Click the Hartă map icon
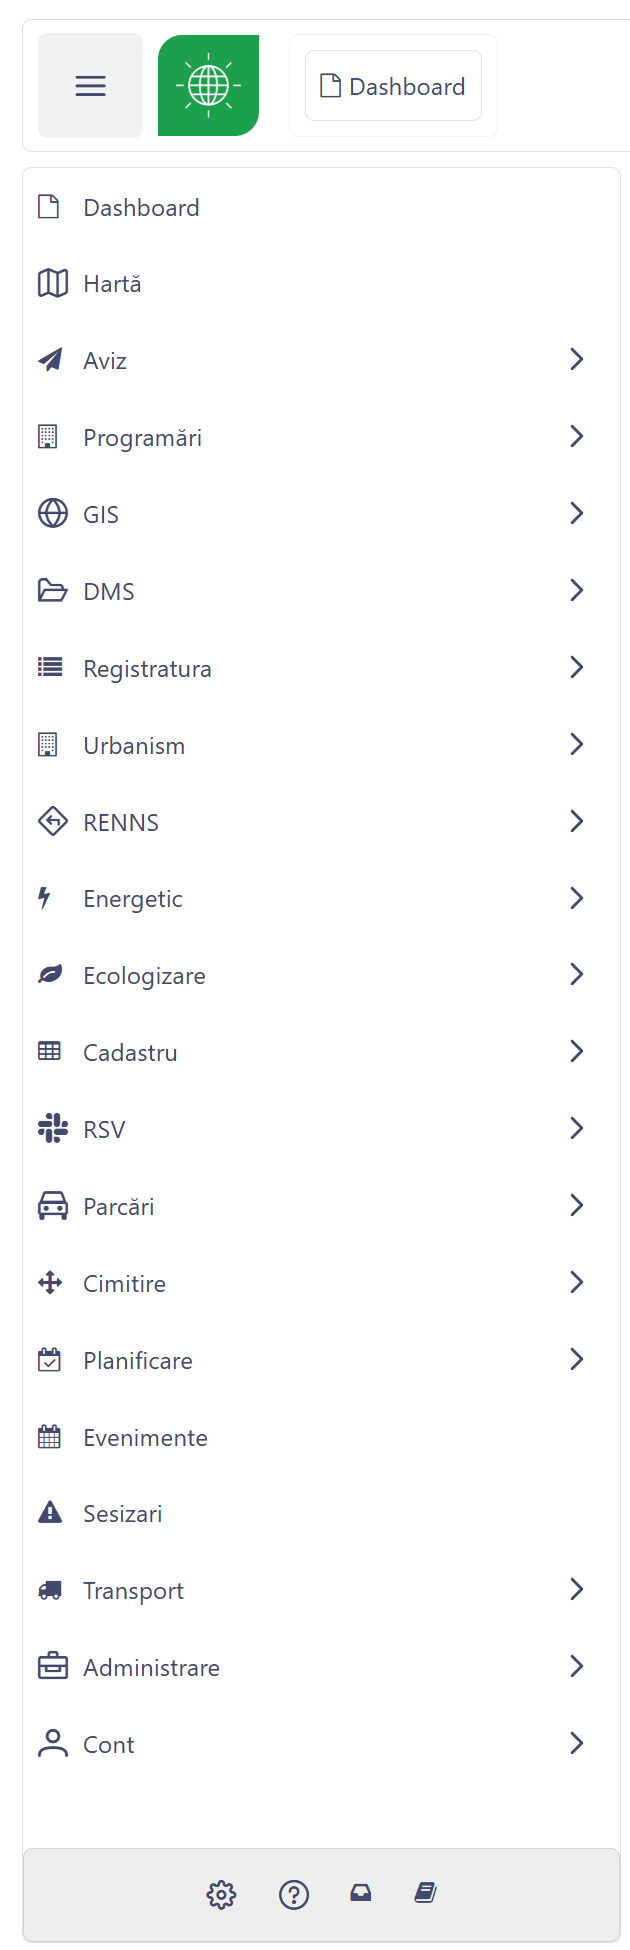Viewport: 630px width, 1950px height. point(52,284)
